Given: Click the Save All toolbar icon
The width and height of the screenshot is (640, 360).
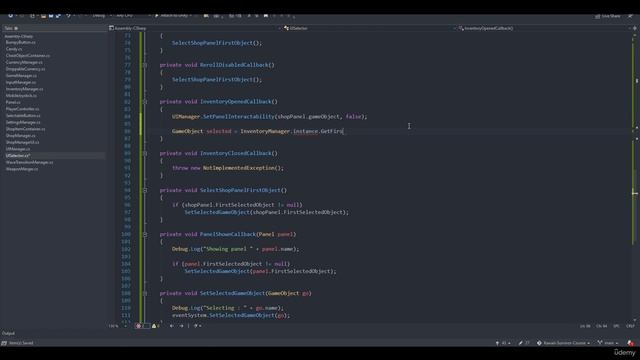Looking at the screenshot, I should tap(58, 16).
